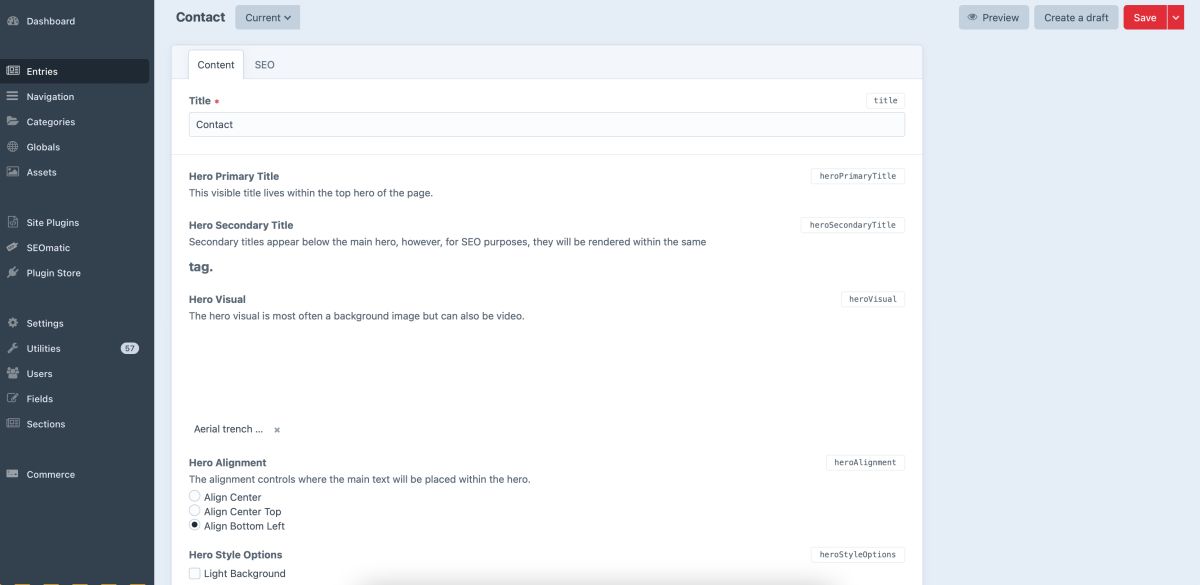
Task: Click the Categories folder icon
Action: point(13,121)
